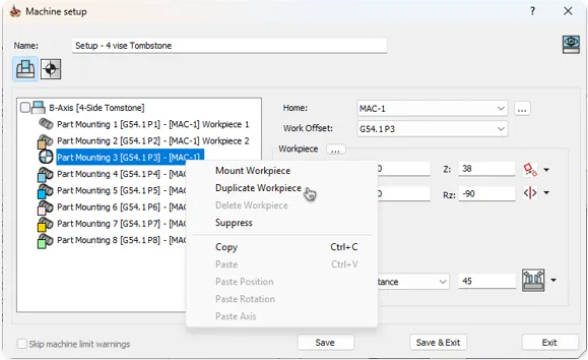Enable Skip machine limit warnings checkbox
The height and width of the screenshot is (360, 588).
pyautogui.click(x=22, y=344)
